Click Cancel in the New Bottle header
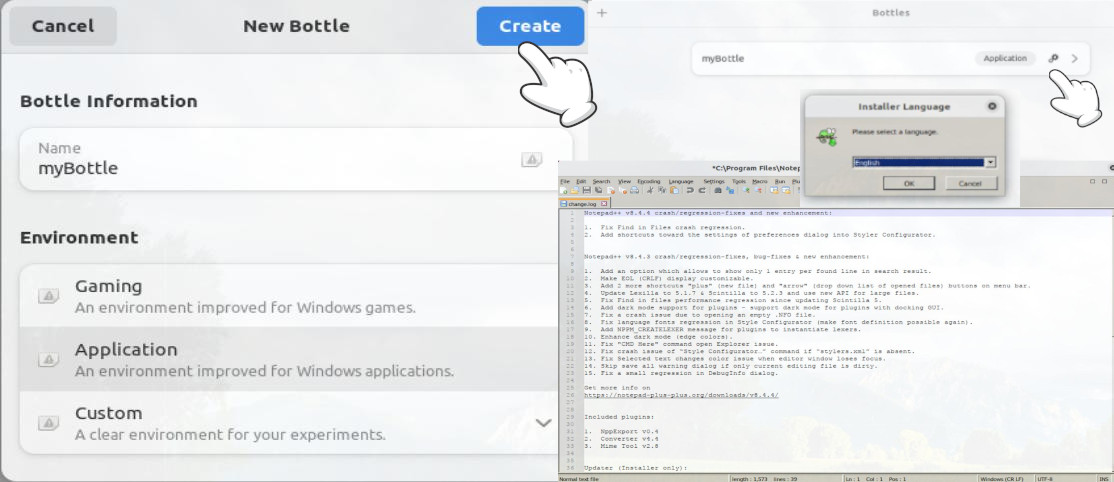This screenshot has width=1114, height=482. coord(63,26)
